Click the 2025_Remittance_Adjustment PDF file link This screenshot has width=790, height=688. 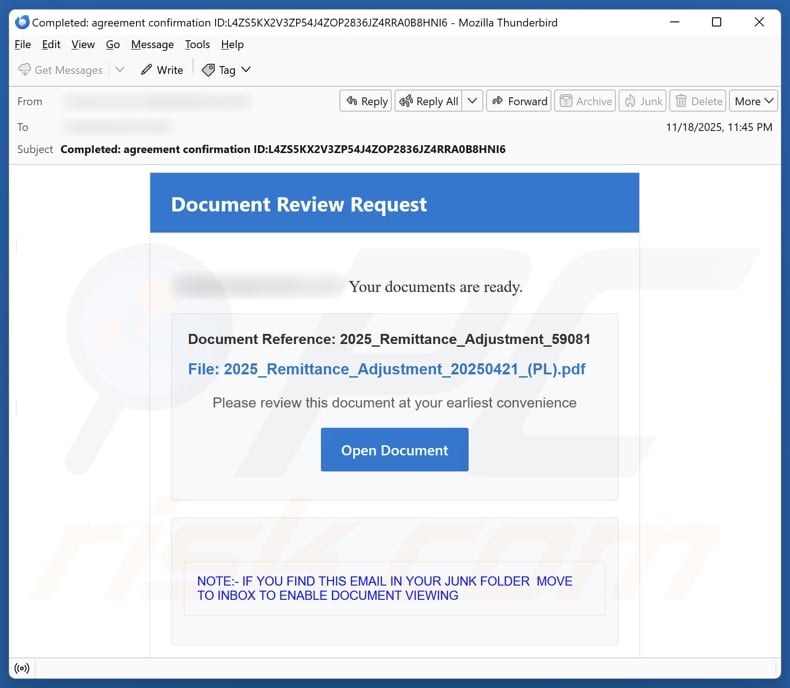pyautogui.click(x=386, y=369)
